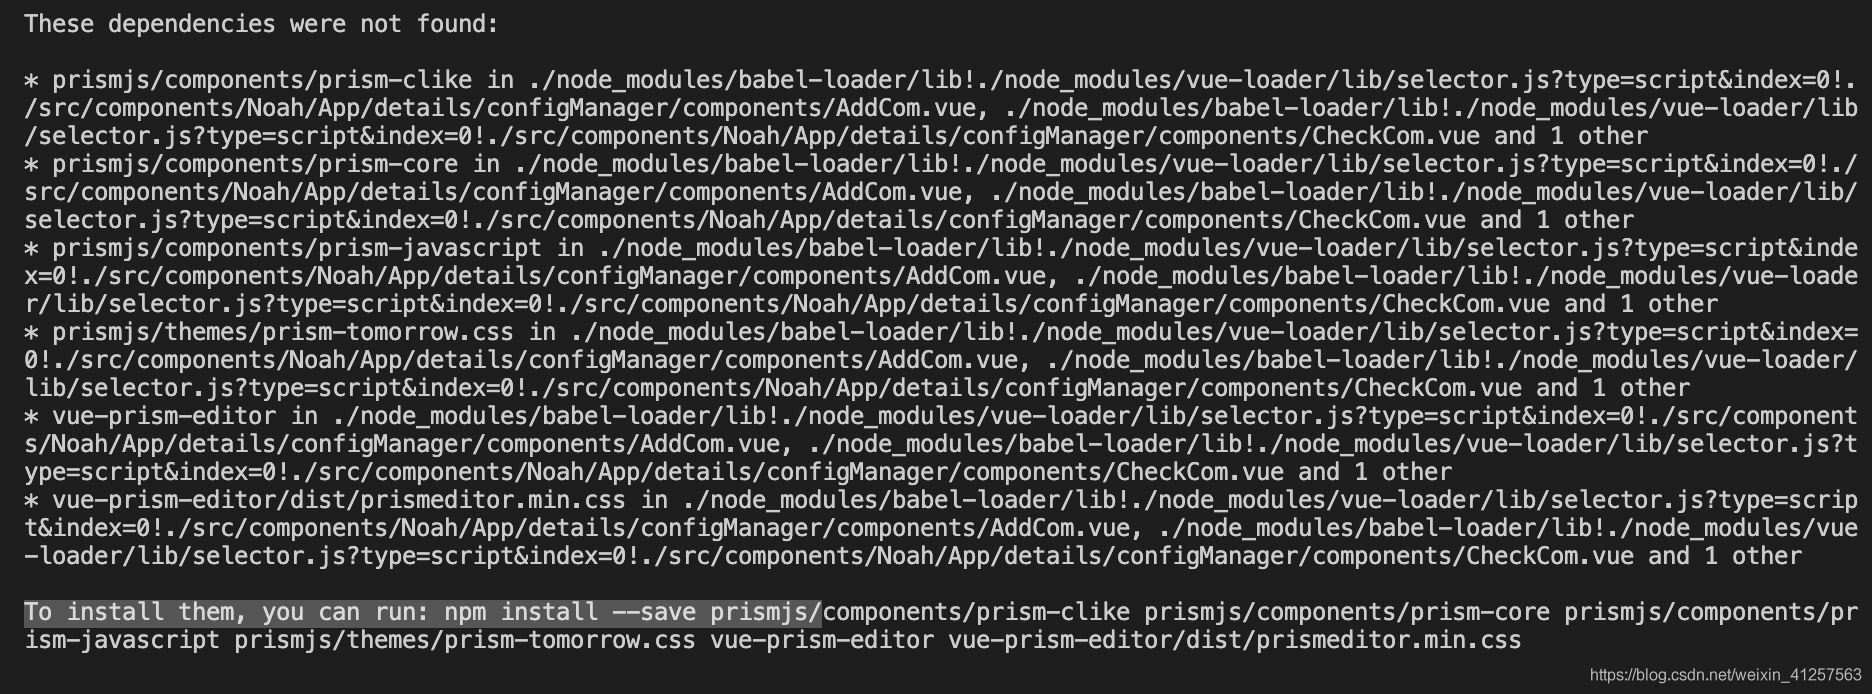The image size is (1872, 694).
Task: Click CheckCom.vue in the prism-tomorrow.css entry
Action: [1438, 388]
